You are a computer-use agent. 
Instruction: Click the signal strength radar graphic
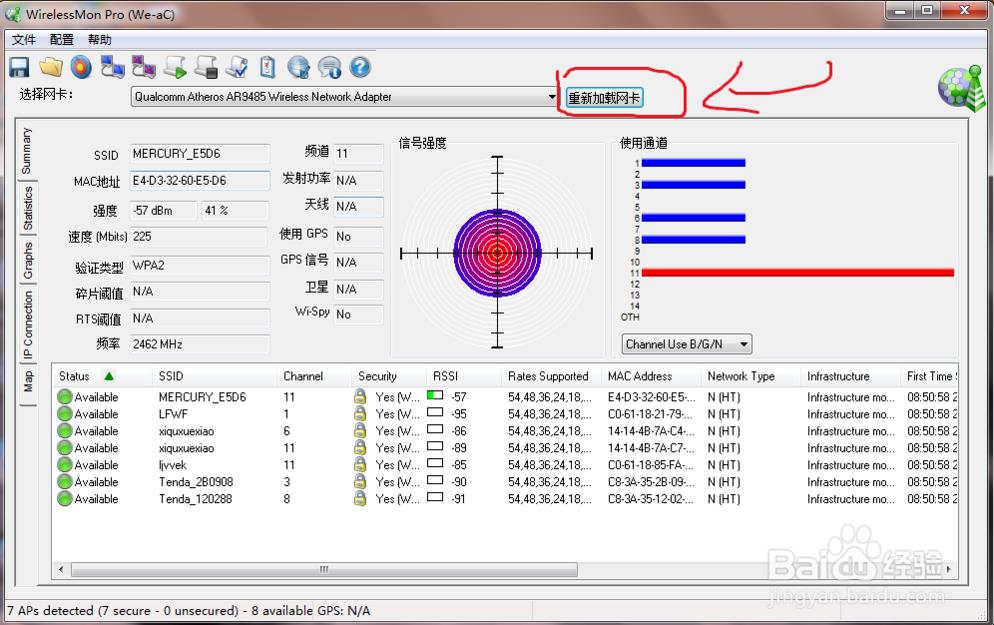(x=497, y=253)
